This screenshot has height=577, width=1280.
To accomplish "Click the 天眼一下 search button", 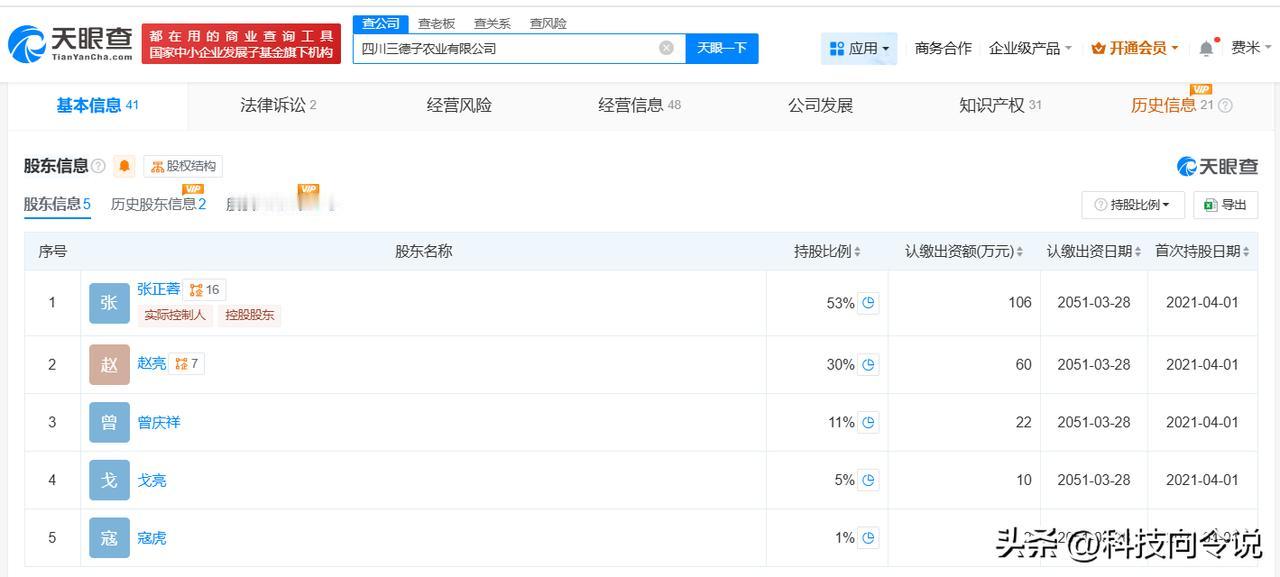I will click(x=722, y=48).
